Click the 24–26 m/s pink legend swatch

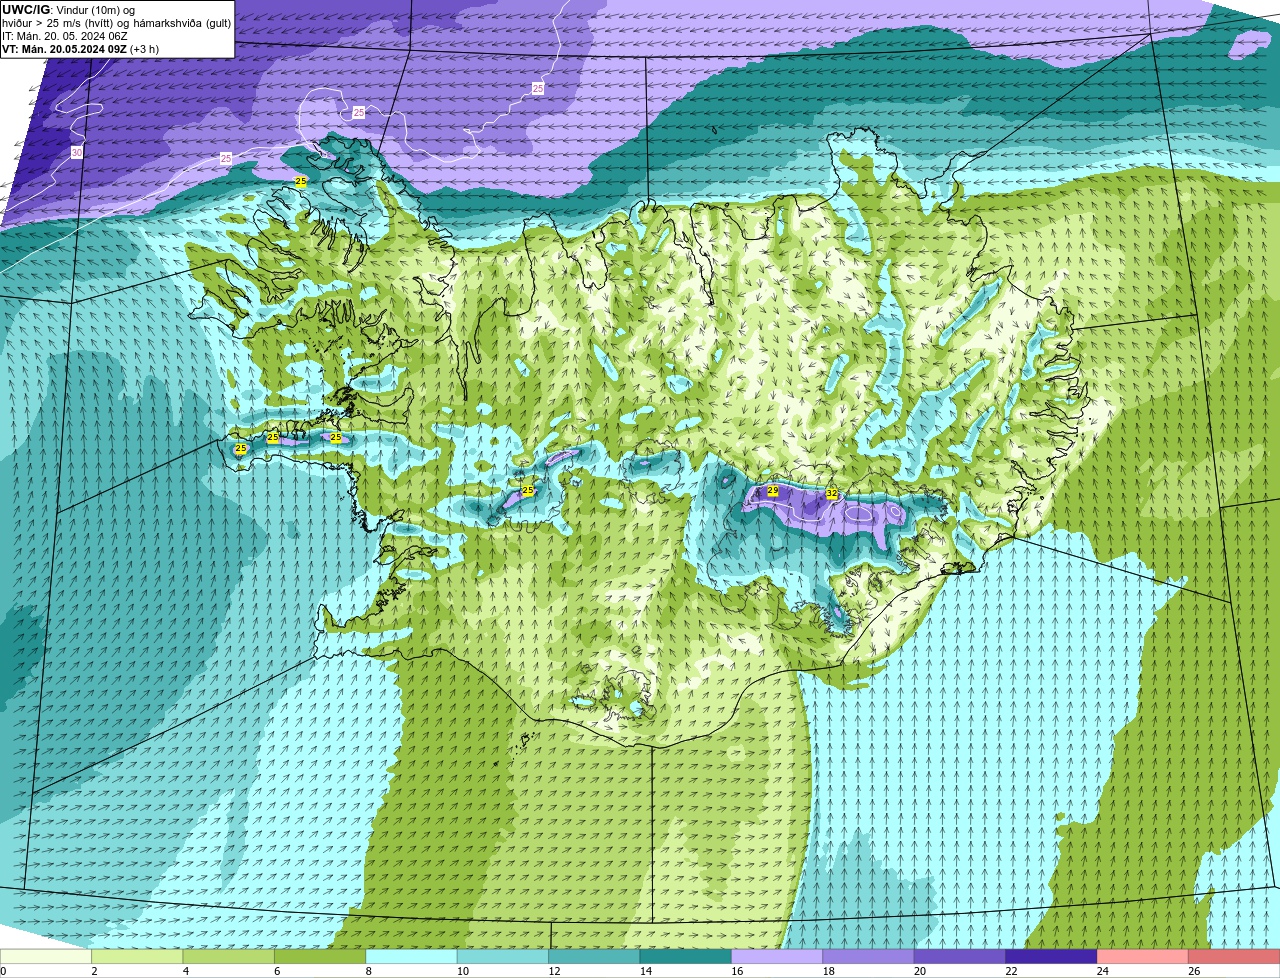pyautogui.click(x=1143, y=957)
